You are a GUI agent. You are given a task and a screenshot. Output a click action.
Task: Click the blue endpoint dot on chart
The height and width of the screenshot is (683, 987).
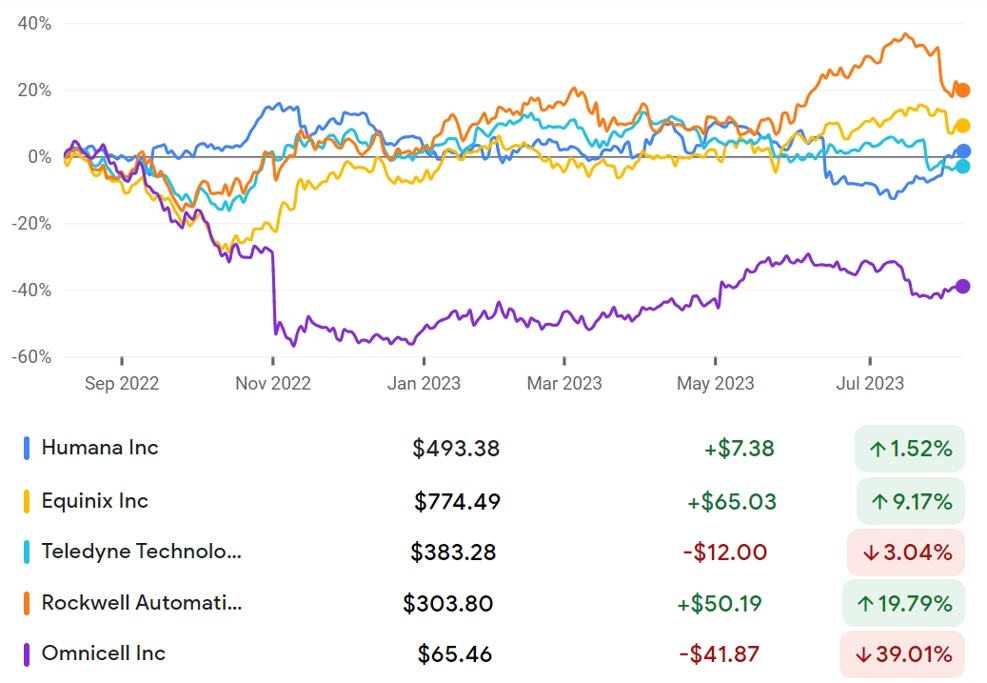point(963,151)
